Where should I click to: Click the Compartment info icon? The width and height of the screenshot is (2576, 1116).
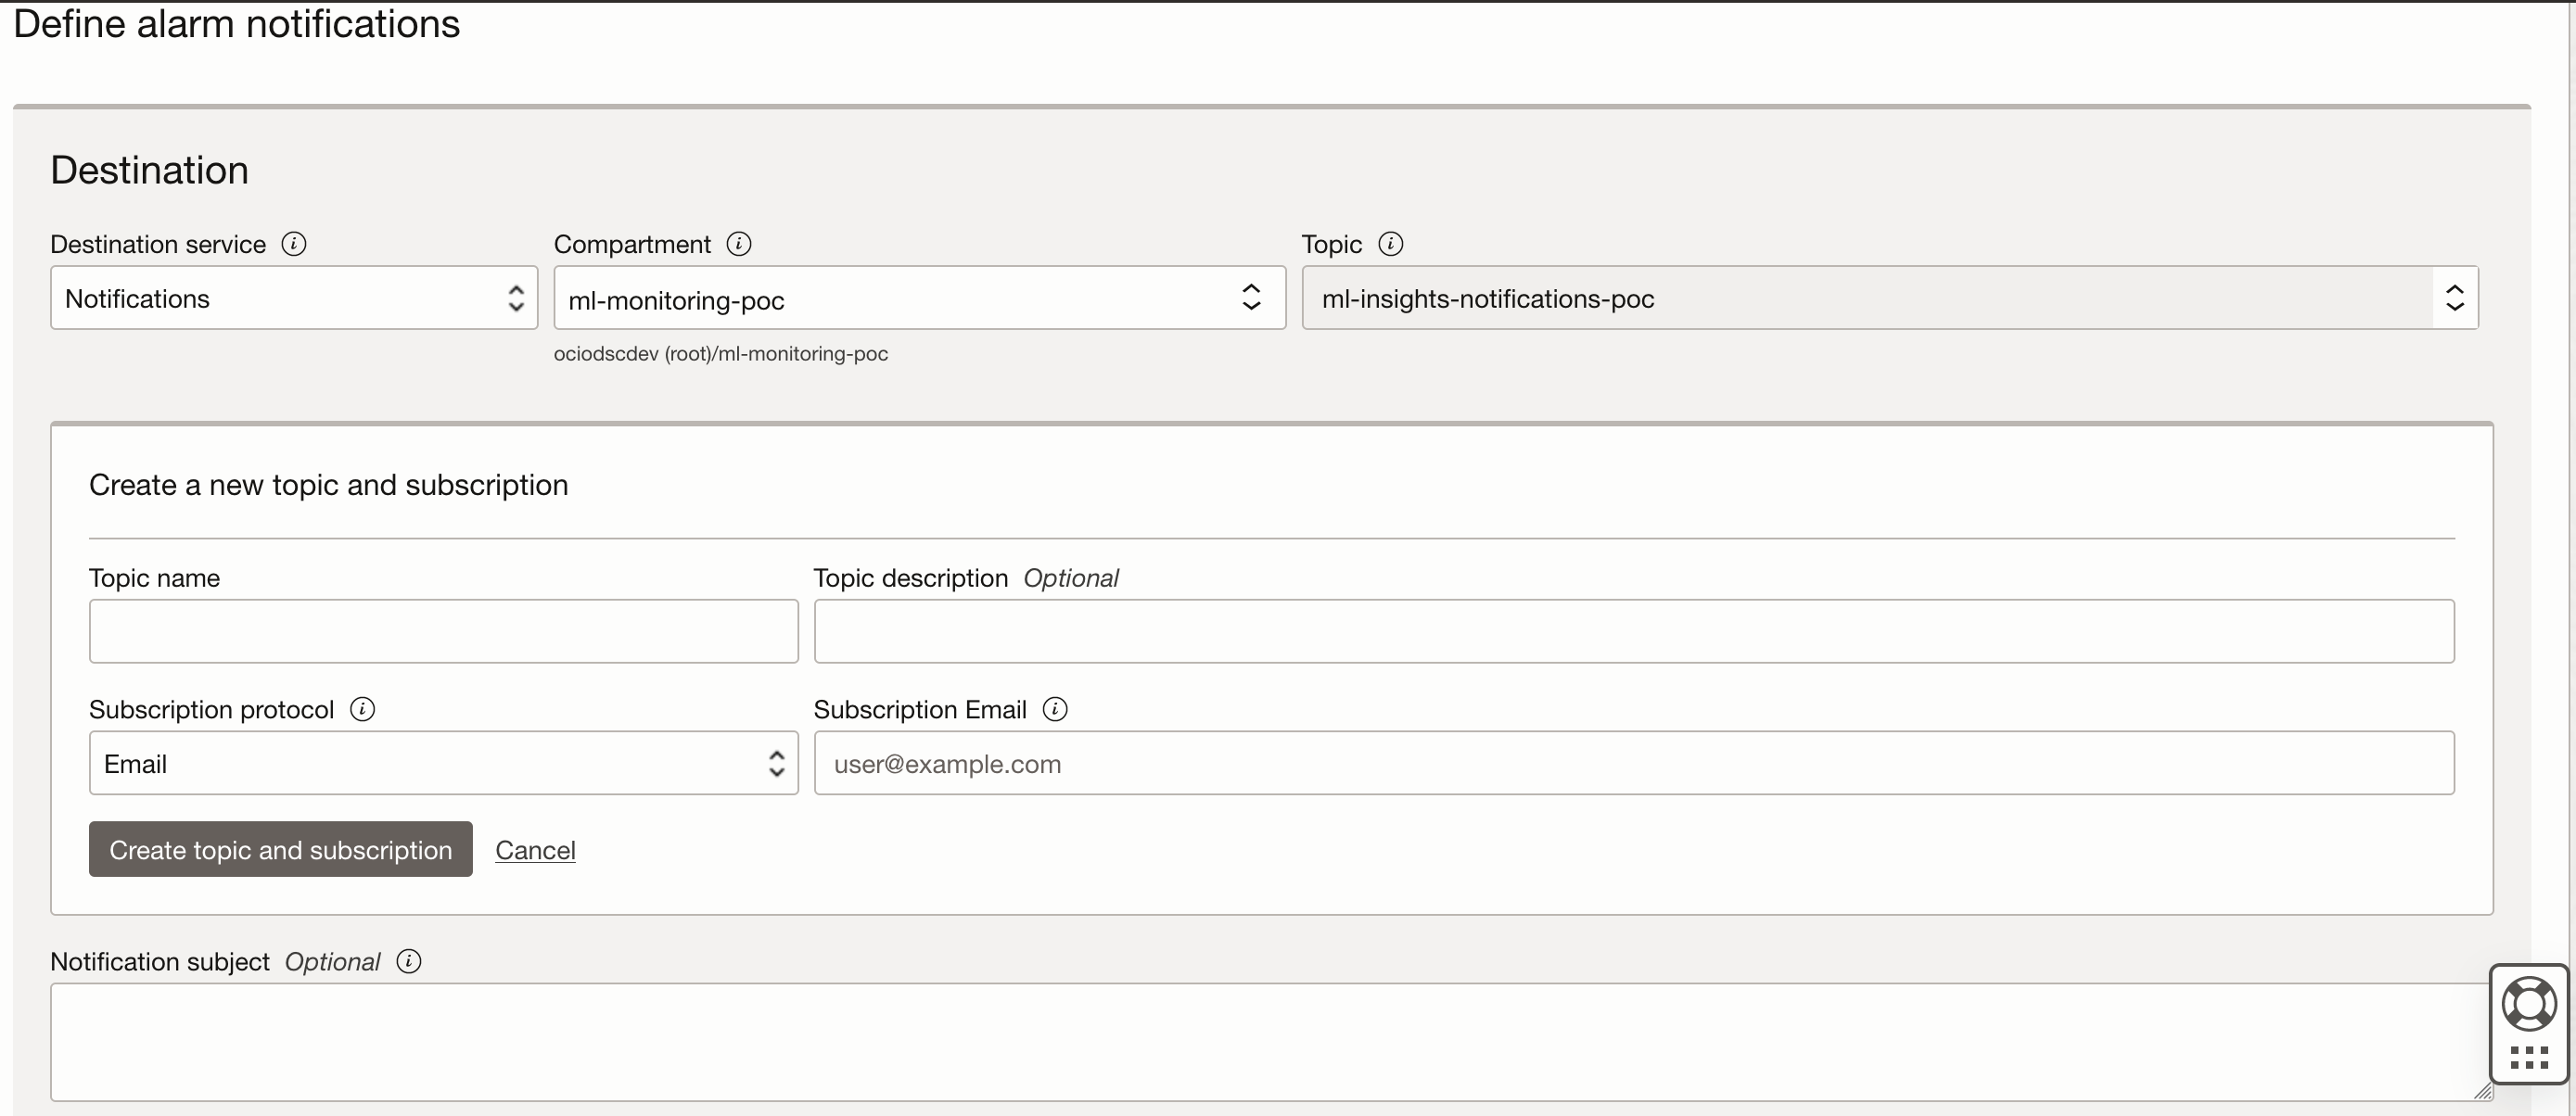click(738, 243)
